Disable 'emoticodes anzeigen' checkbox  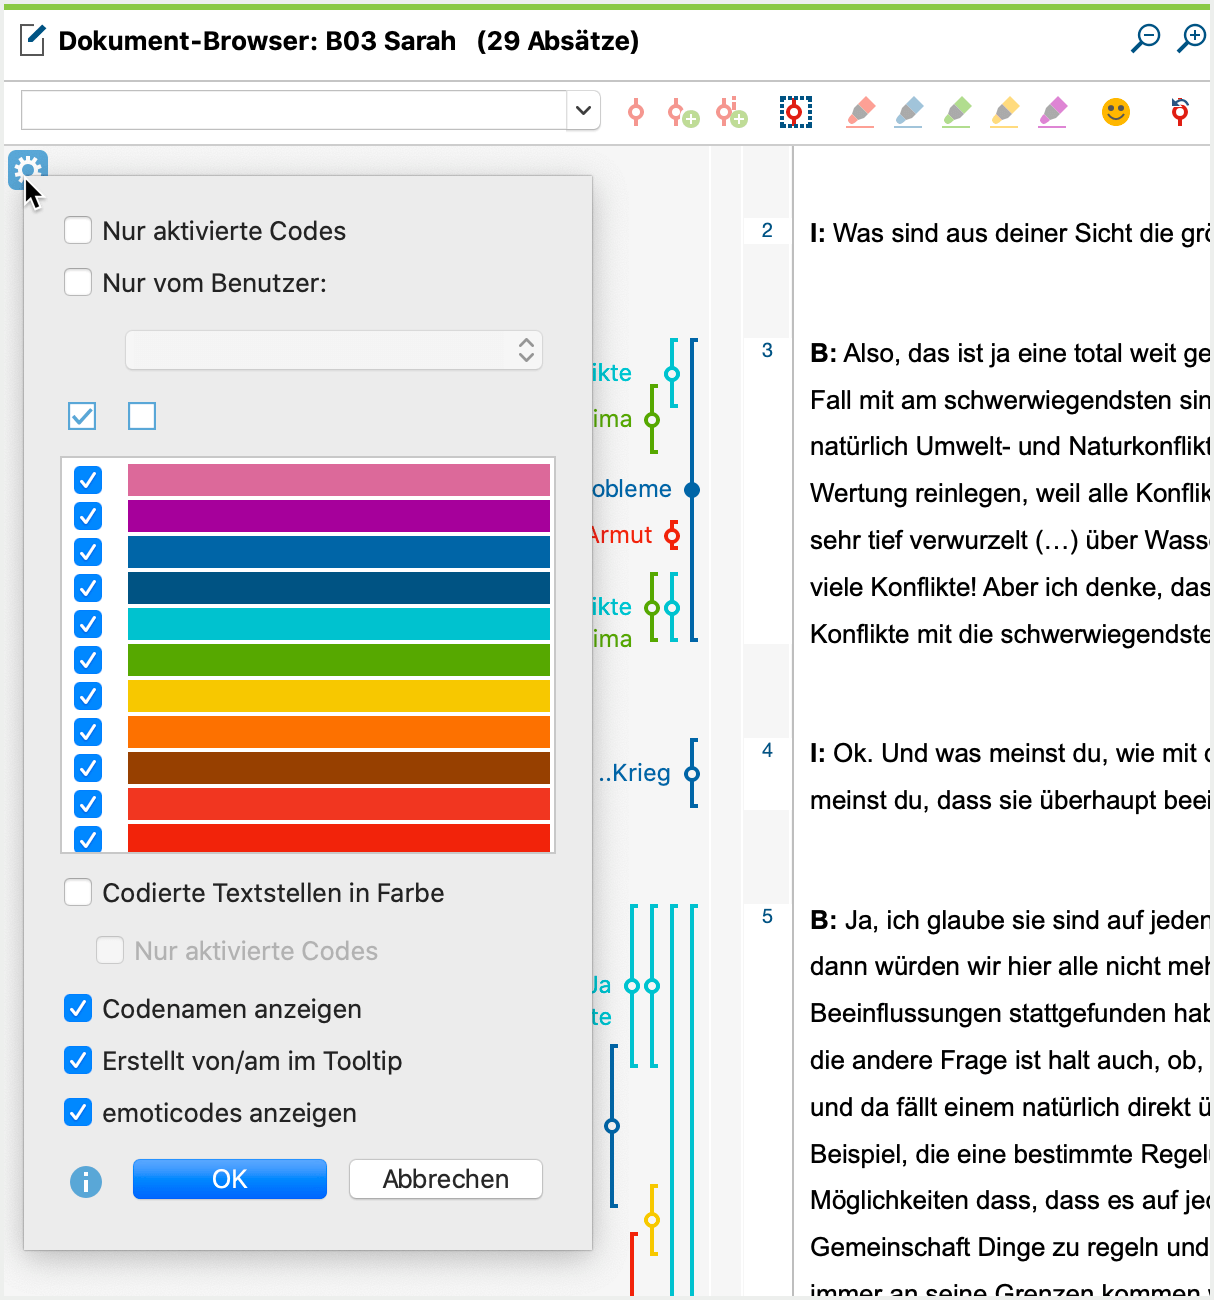tap(78, 1112)
